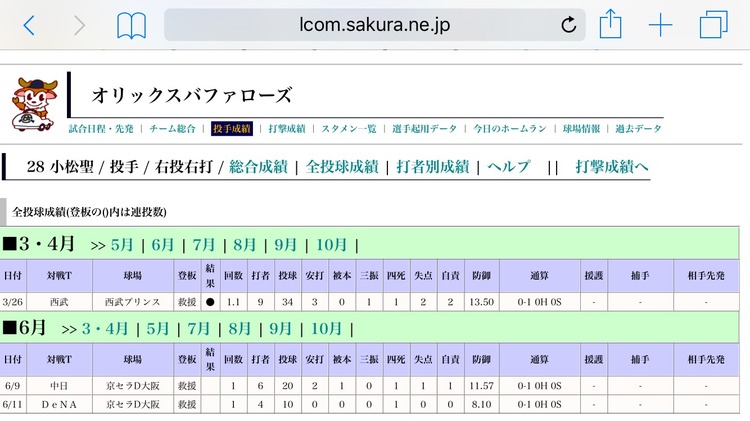Viewport: 750px width, 422px height.
Task: Jump to 6月 from the 3・4月 header
Action: pyautogui.click(x=163, y=245)
